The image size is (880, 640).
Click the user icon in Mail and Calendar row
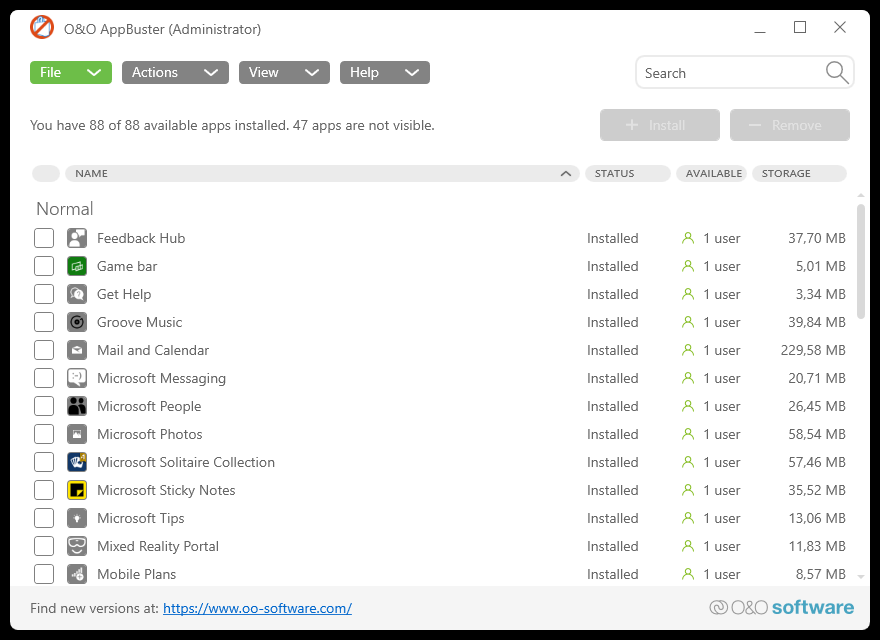tap(688, 350)
